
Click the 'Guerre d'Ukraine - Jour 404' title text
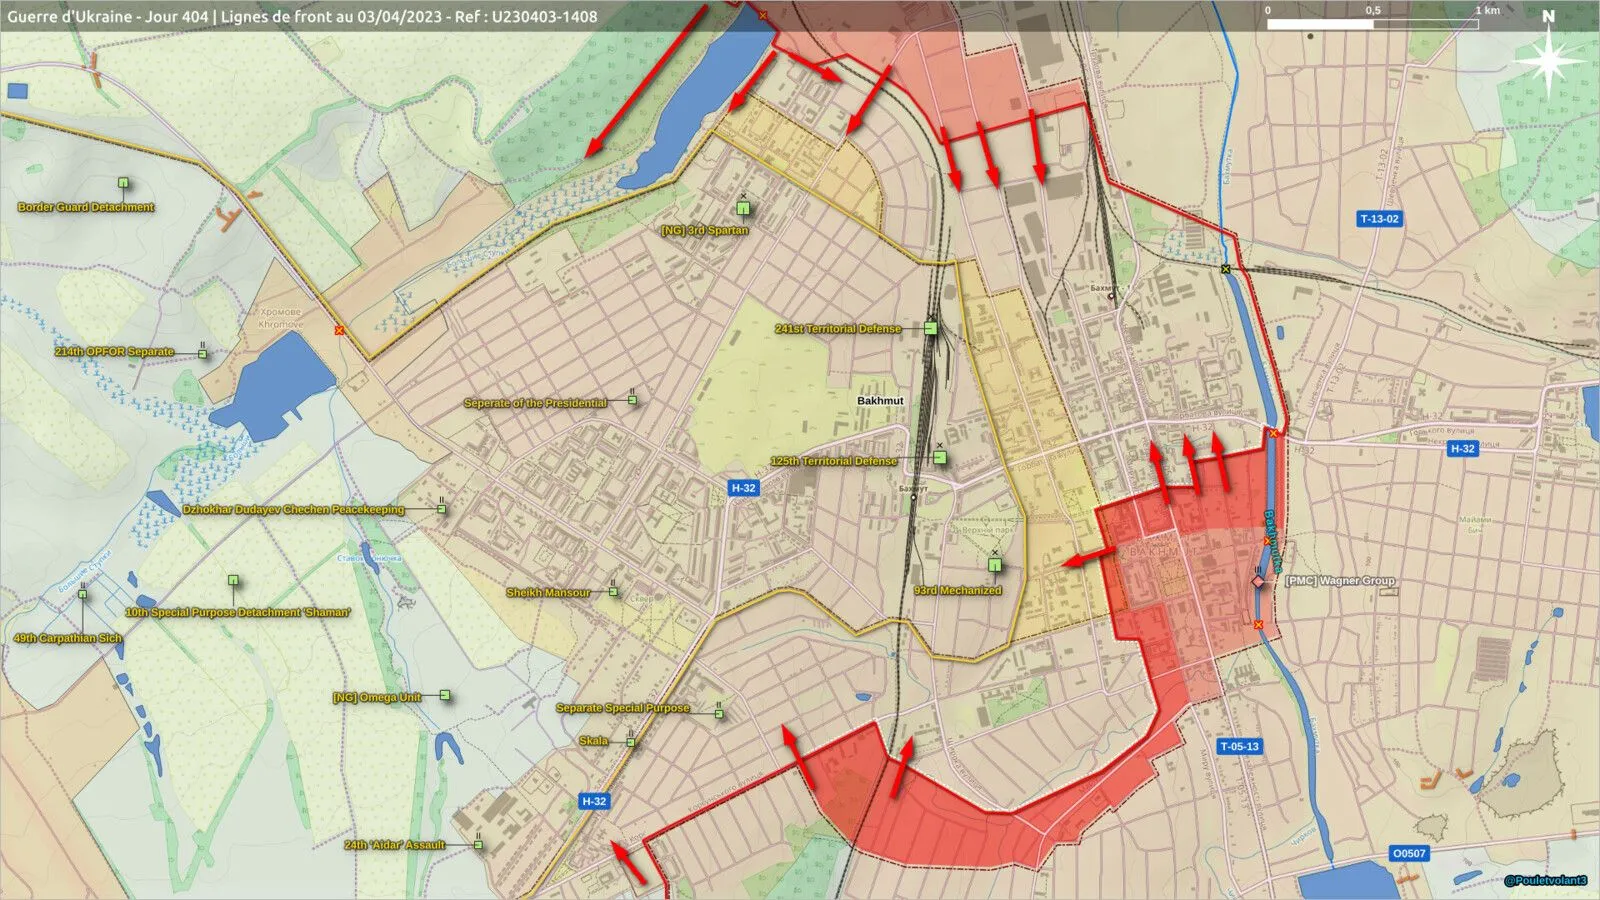(x=108, y=16)
